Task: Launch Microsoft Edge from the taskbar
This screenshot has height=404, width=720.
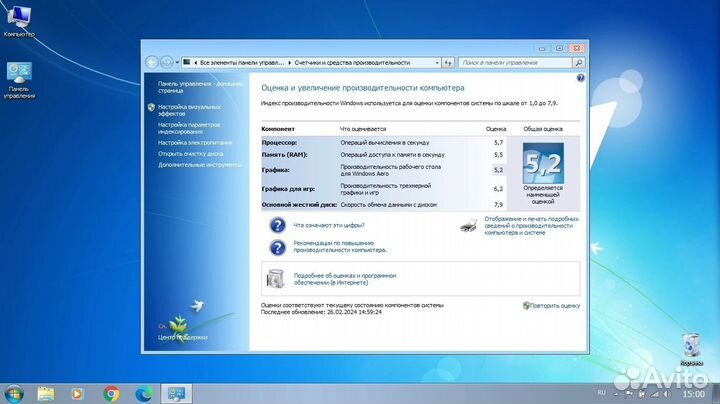Action: [x=144, y=393]
